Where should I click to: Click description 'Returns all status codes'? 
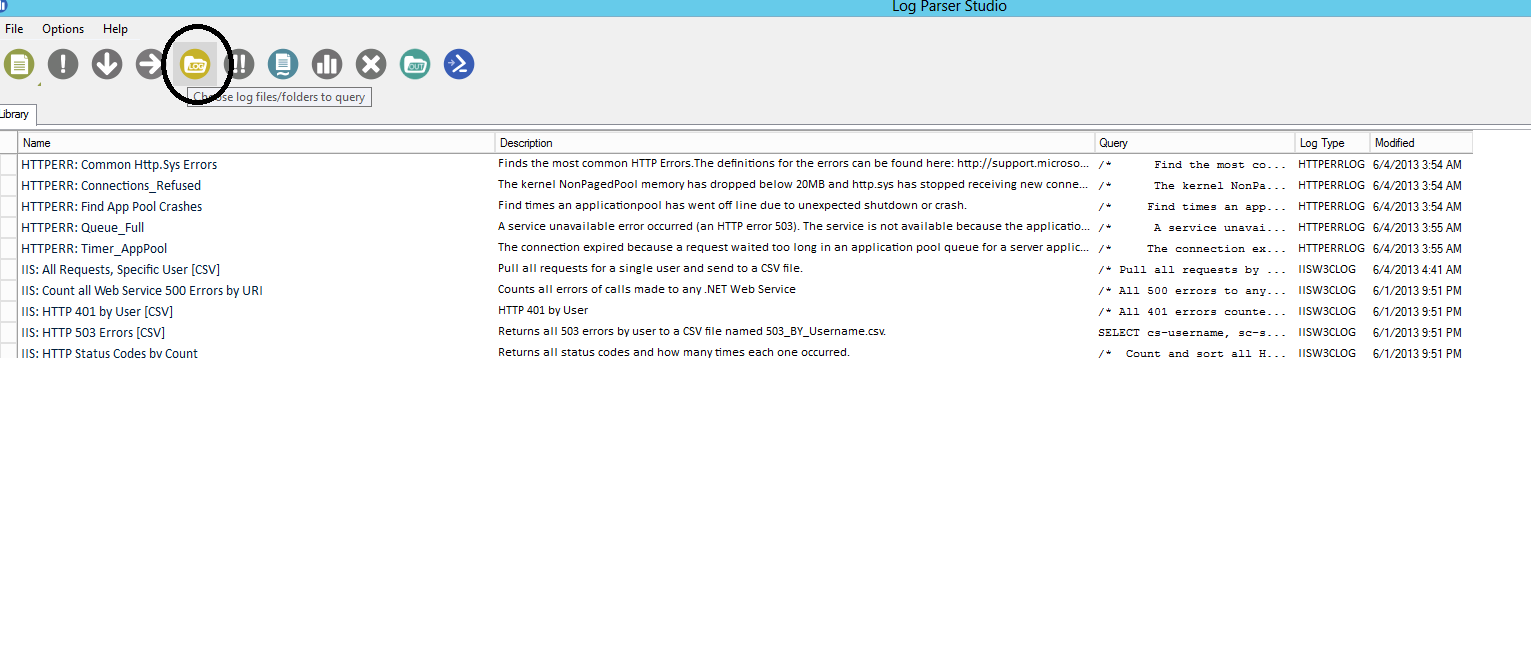coord(674,352)
